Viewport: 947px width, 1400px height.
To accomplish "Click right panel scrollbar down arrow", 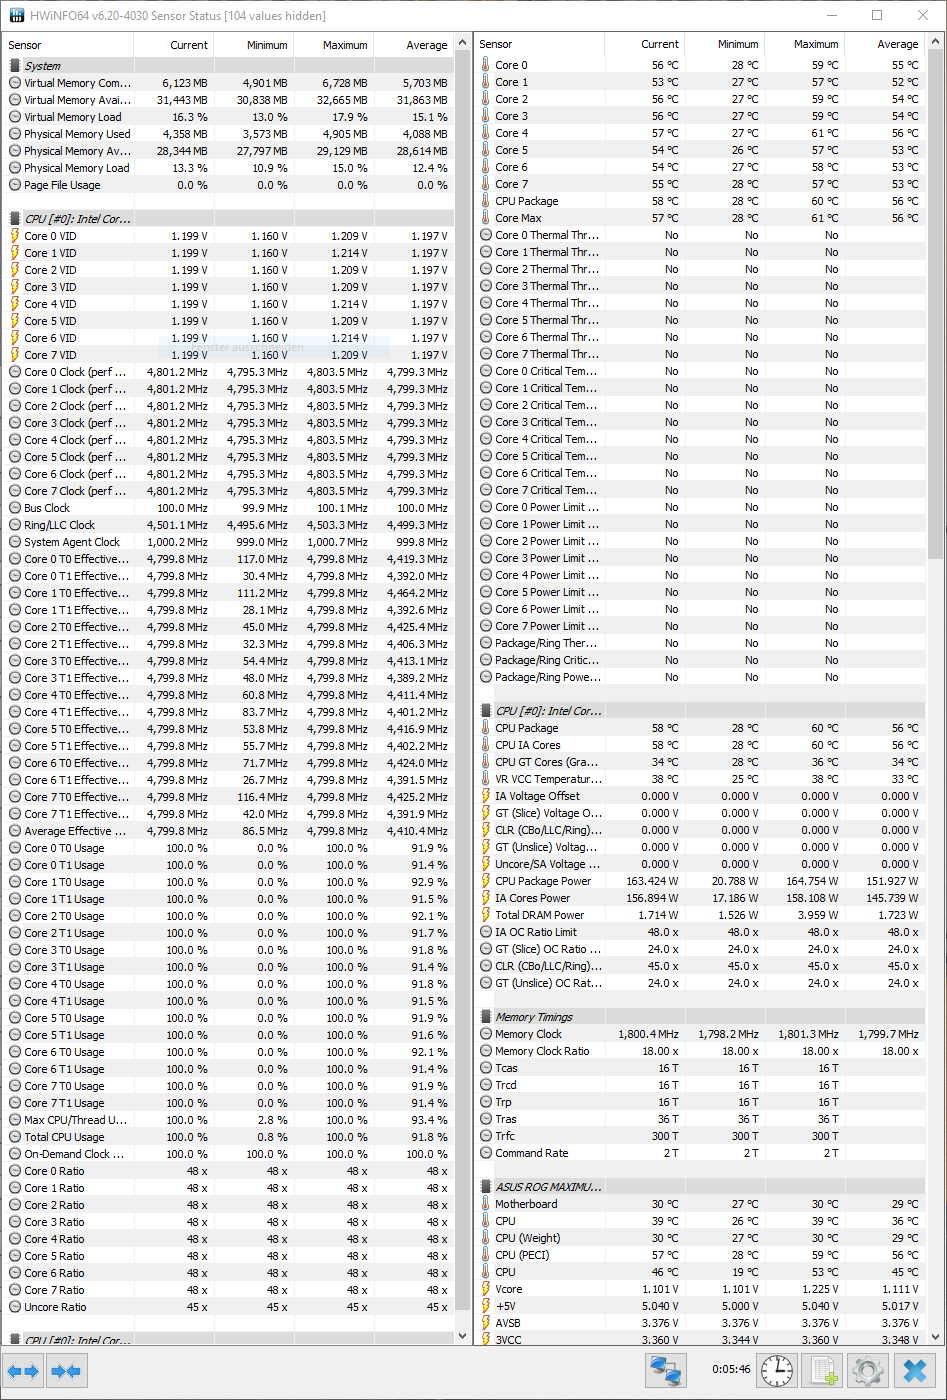I will click(x=936, y=1335).
